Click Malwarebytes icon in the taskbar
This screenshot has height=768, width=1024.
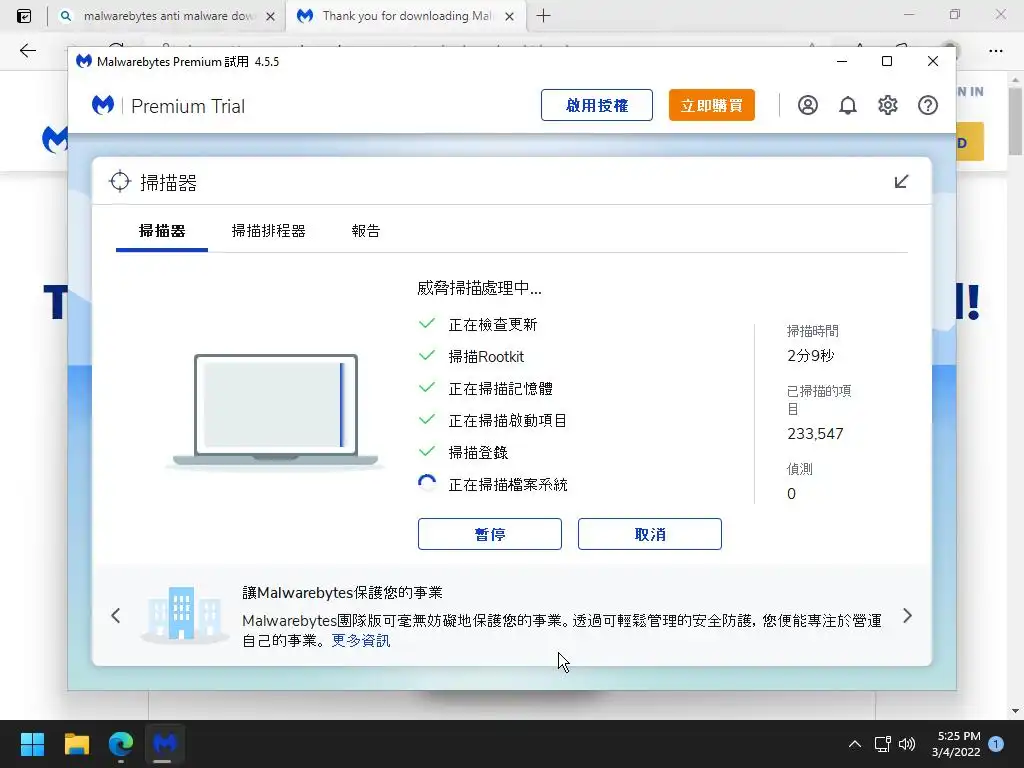[165, 744]
